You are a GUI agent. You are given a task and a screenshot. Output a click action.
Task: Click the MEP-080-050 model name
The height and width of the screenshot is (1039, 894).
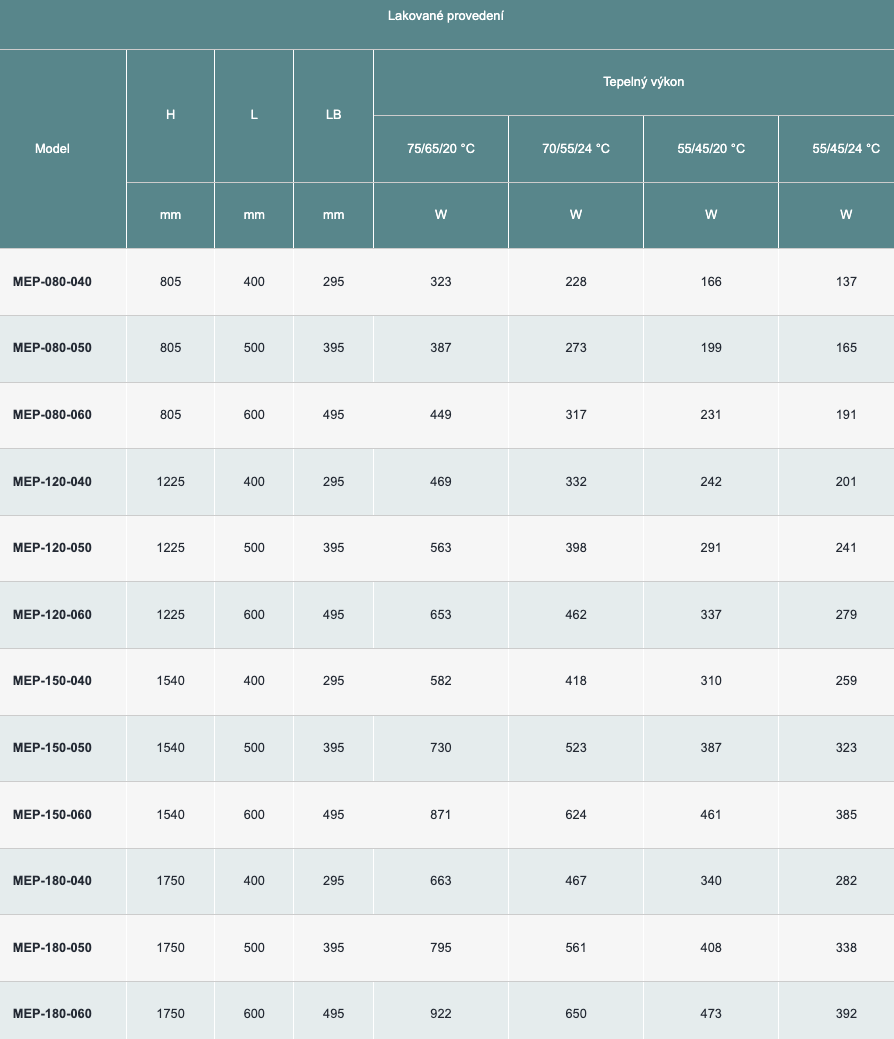(x=52, y=348)
